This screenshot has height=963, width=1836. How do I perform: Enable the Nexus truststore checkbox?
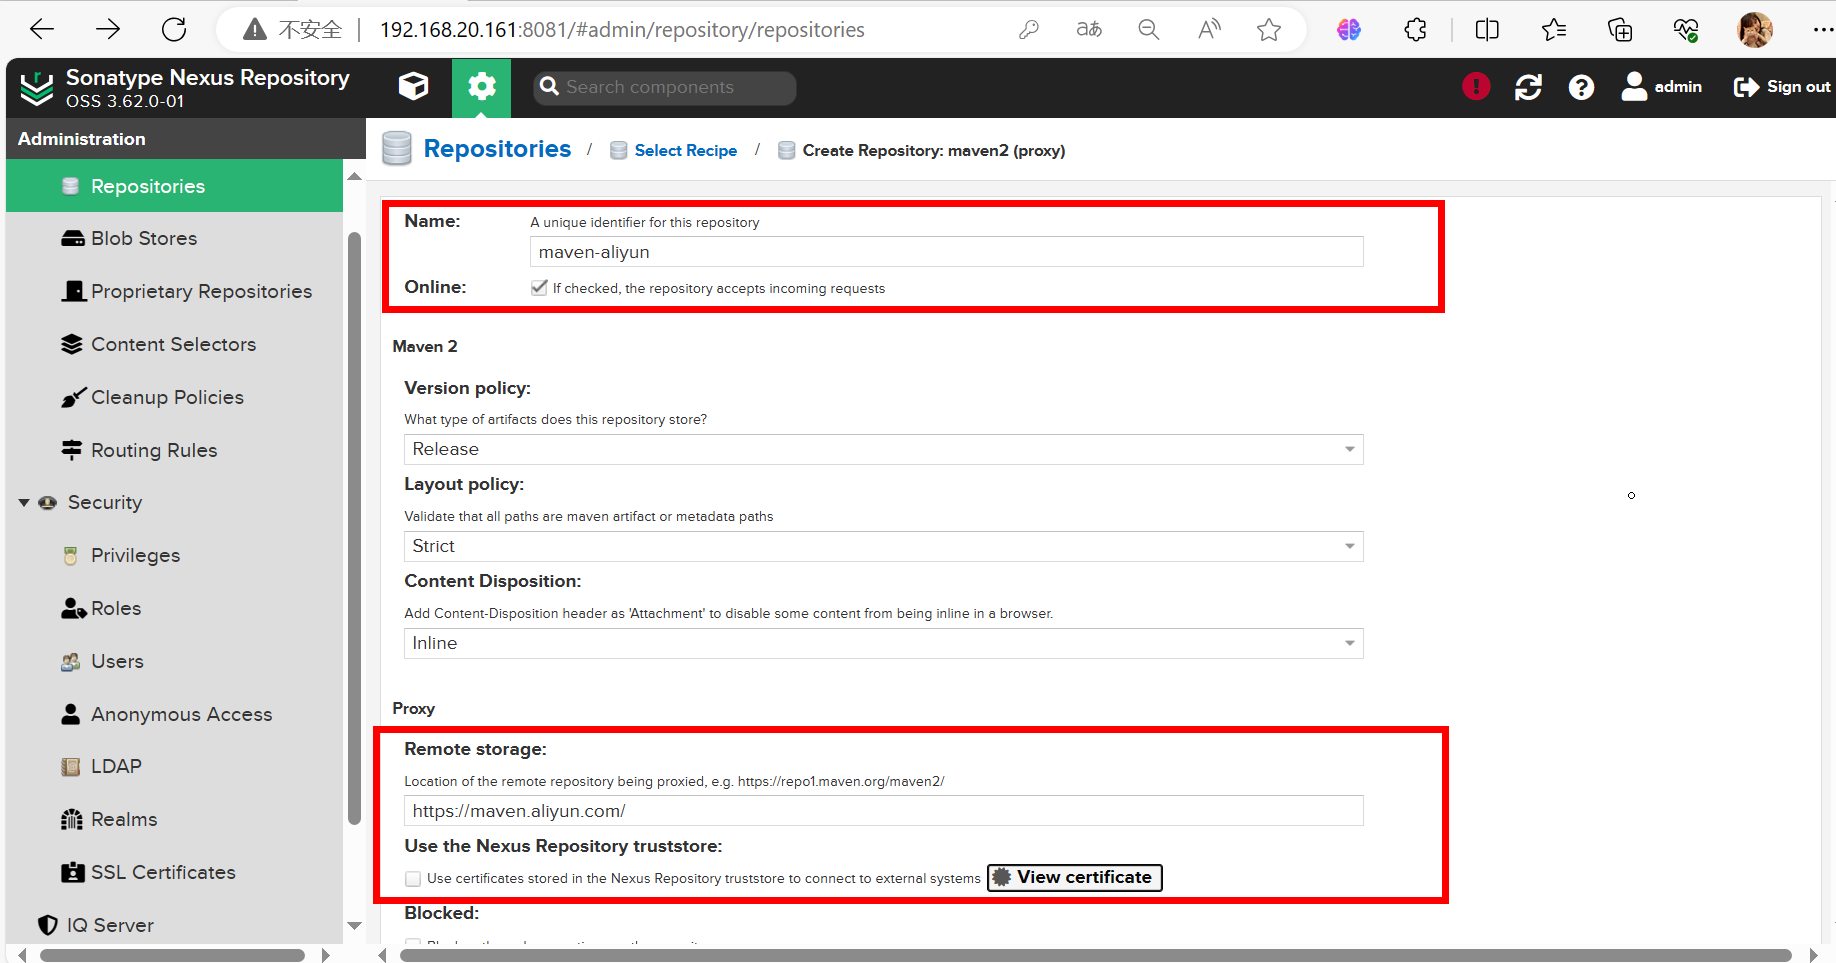click(413, 878)
